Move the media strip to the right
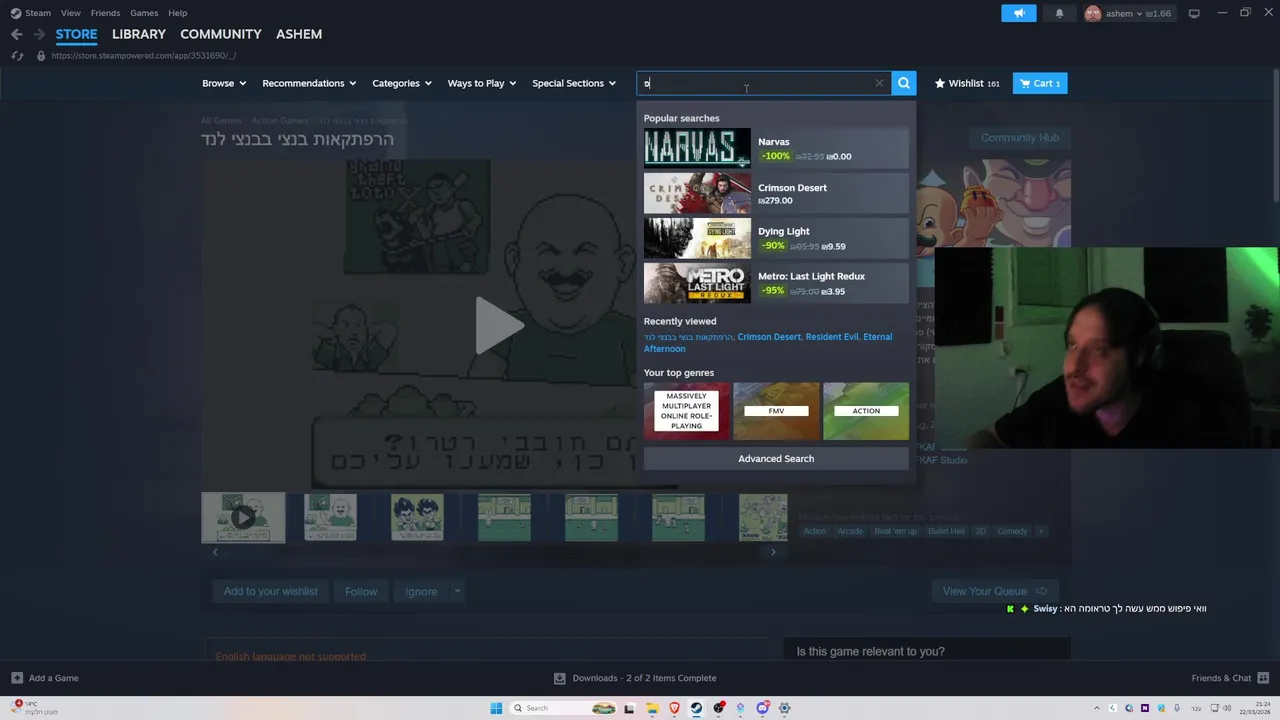This screenshot has height=720, width=1280. point(773,552)
